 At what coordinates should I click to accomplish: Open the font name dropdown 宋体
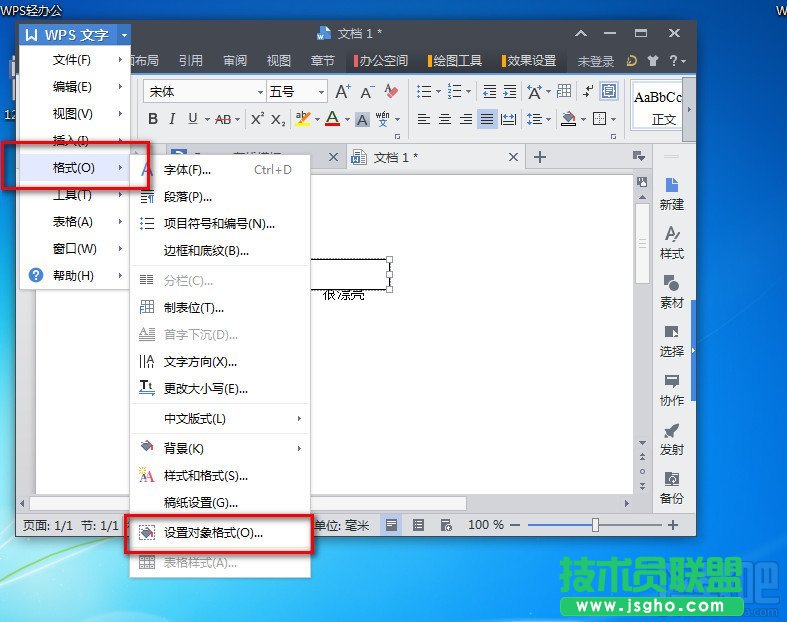click(260, 92)
